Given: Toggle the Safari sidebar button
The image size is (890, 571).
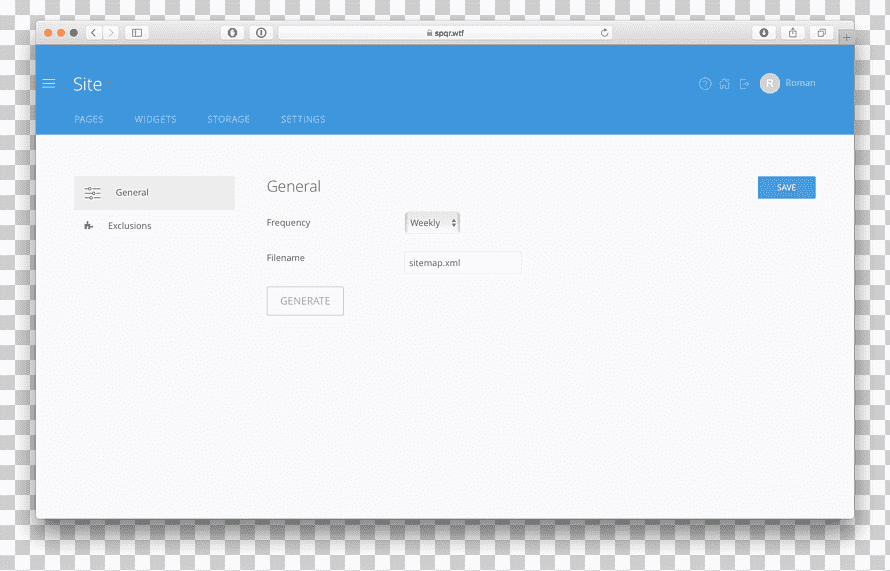Looking at the screenshot, I should tap(137, 33).
